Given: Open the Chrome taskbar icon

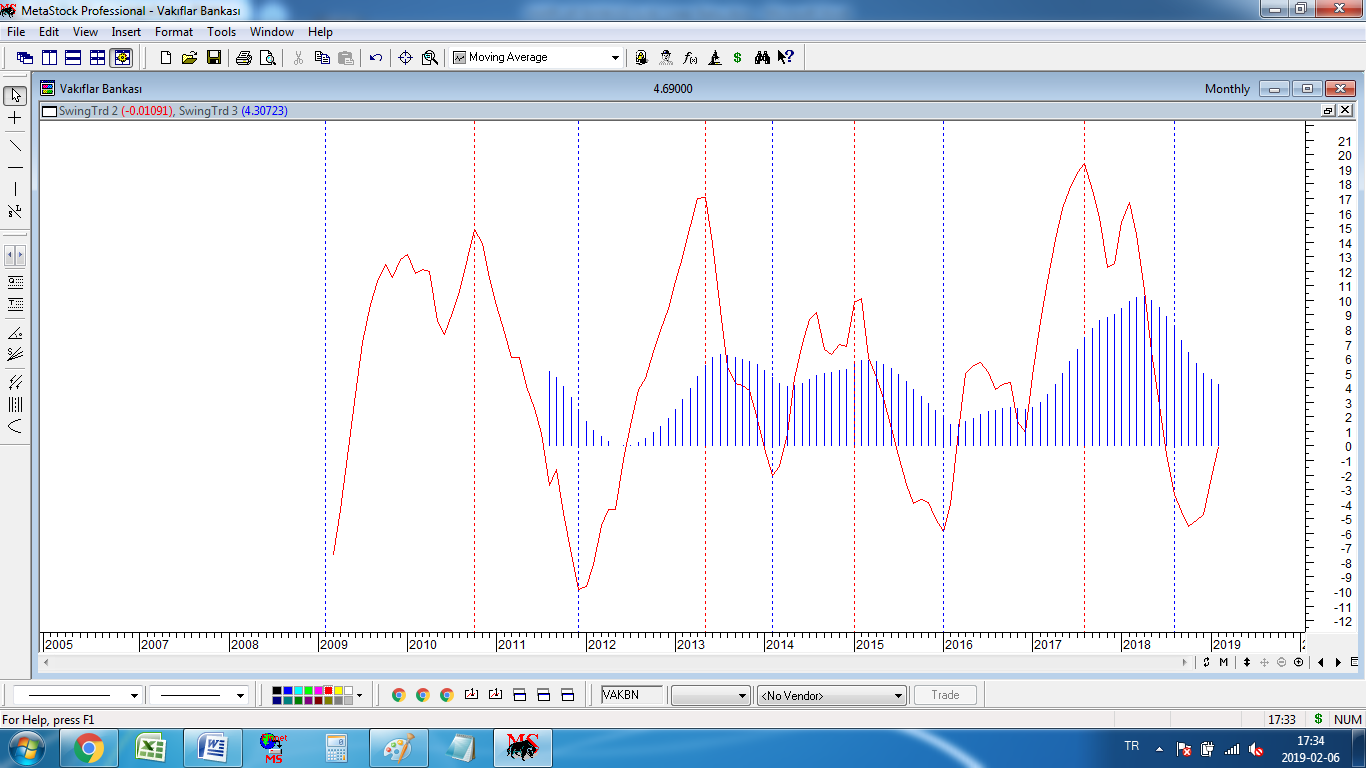Looking at the screenshot, I should coord(89,748).
